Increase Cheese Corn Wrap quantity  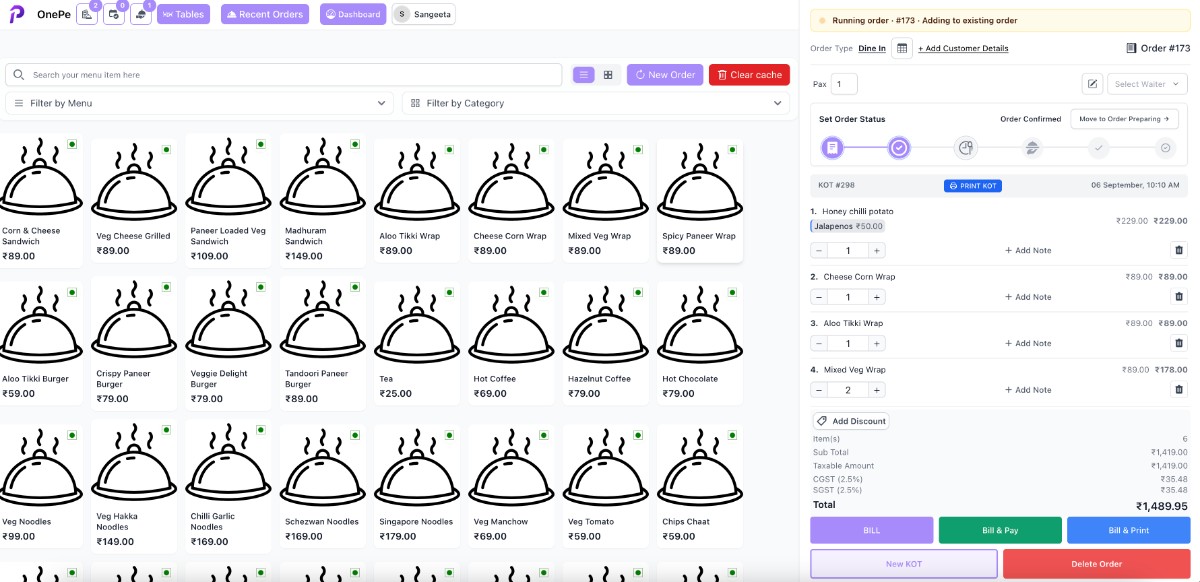877,297
